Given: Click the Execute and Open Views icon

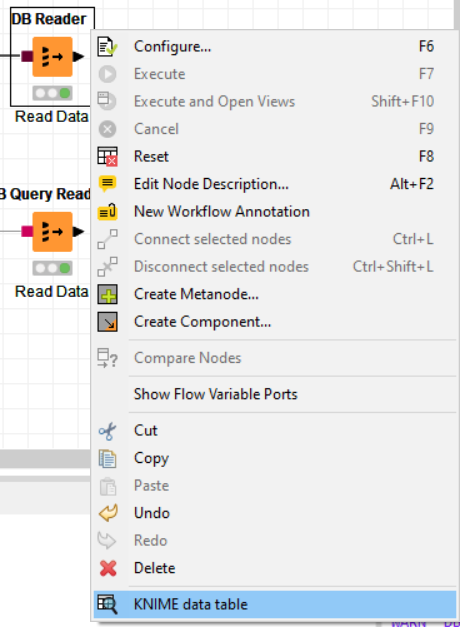Looking at the screenshot, I should coord(107,101).
